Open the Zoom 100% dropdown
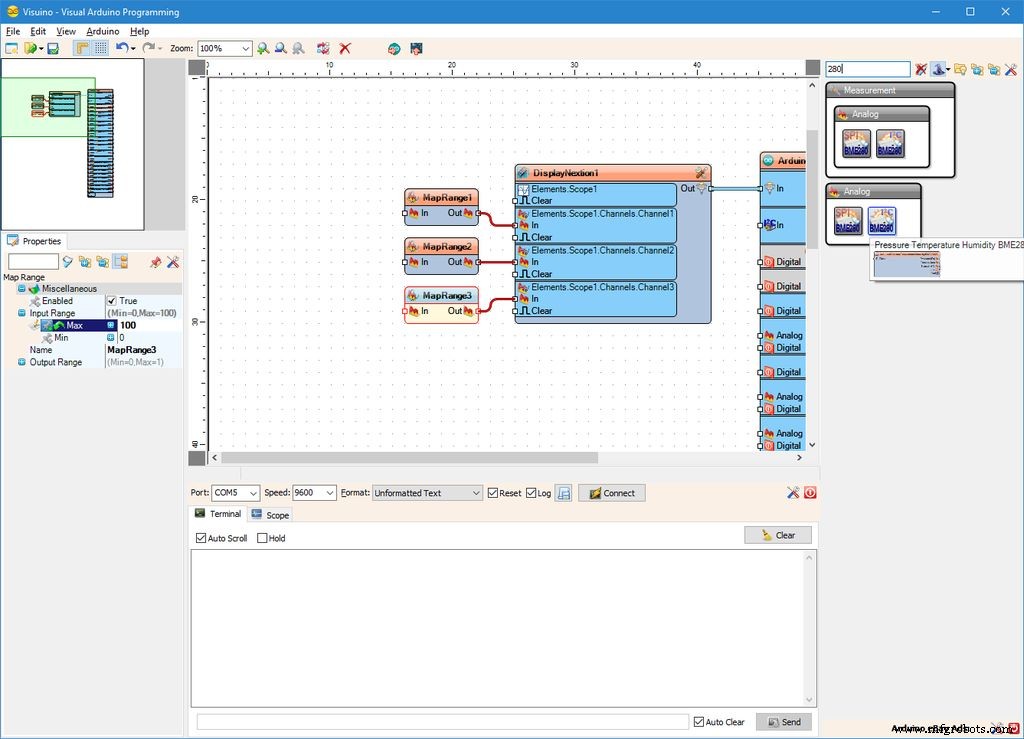The image size is (1024, 739). click(x=245, y=48)
